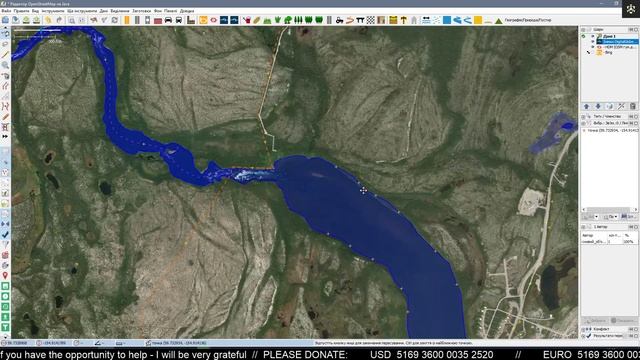Click the 100% cell in authors table

tap(629, 242)
